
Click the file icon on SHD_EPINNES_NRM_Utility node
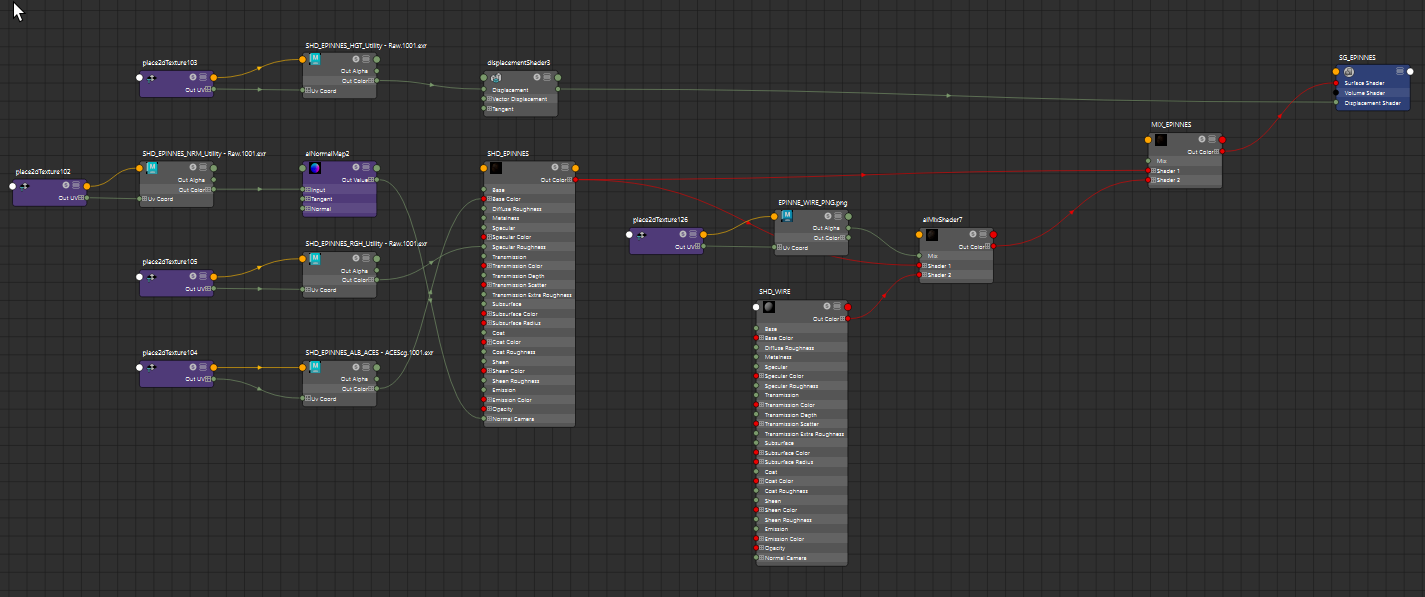pos(152,167)
